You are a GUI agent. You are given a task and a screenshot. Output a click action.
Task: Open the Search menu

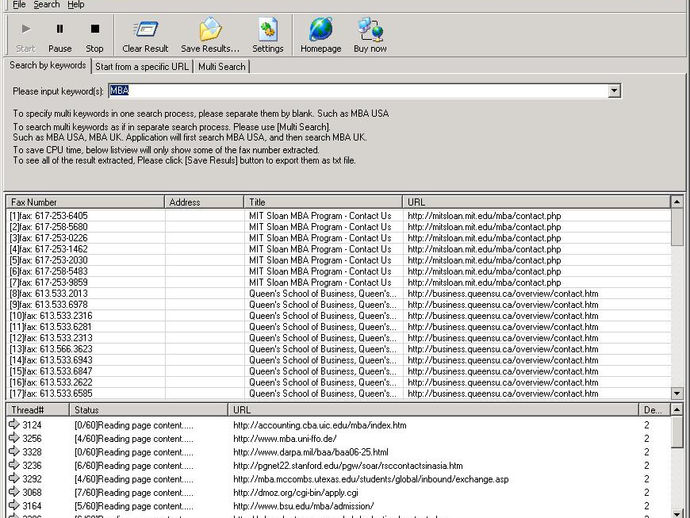pos(46,5)
